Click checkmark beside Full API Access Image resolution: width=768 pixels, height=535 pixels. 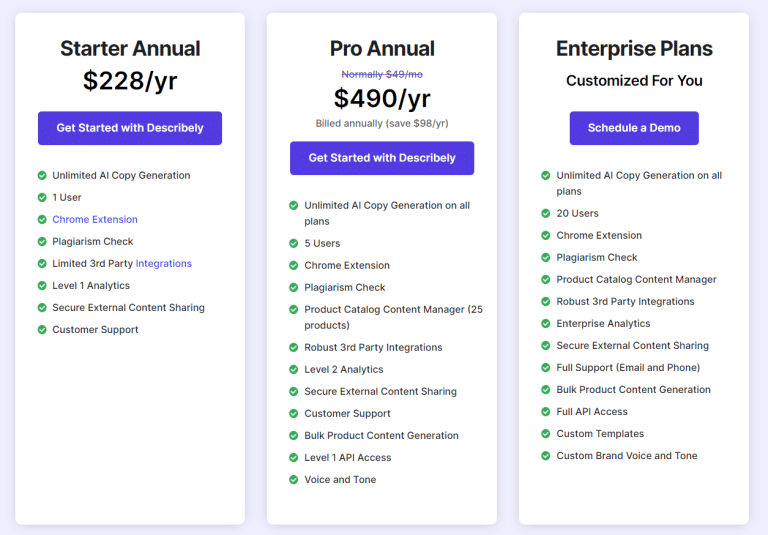coord(546,412)
